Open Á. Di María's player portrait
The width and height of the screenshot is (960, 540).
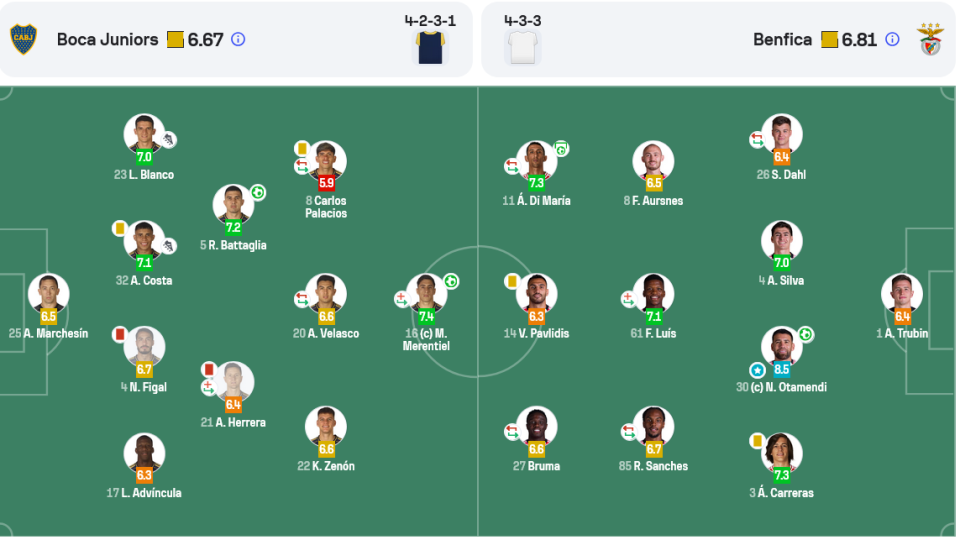click(x=536, y=160)
